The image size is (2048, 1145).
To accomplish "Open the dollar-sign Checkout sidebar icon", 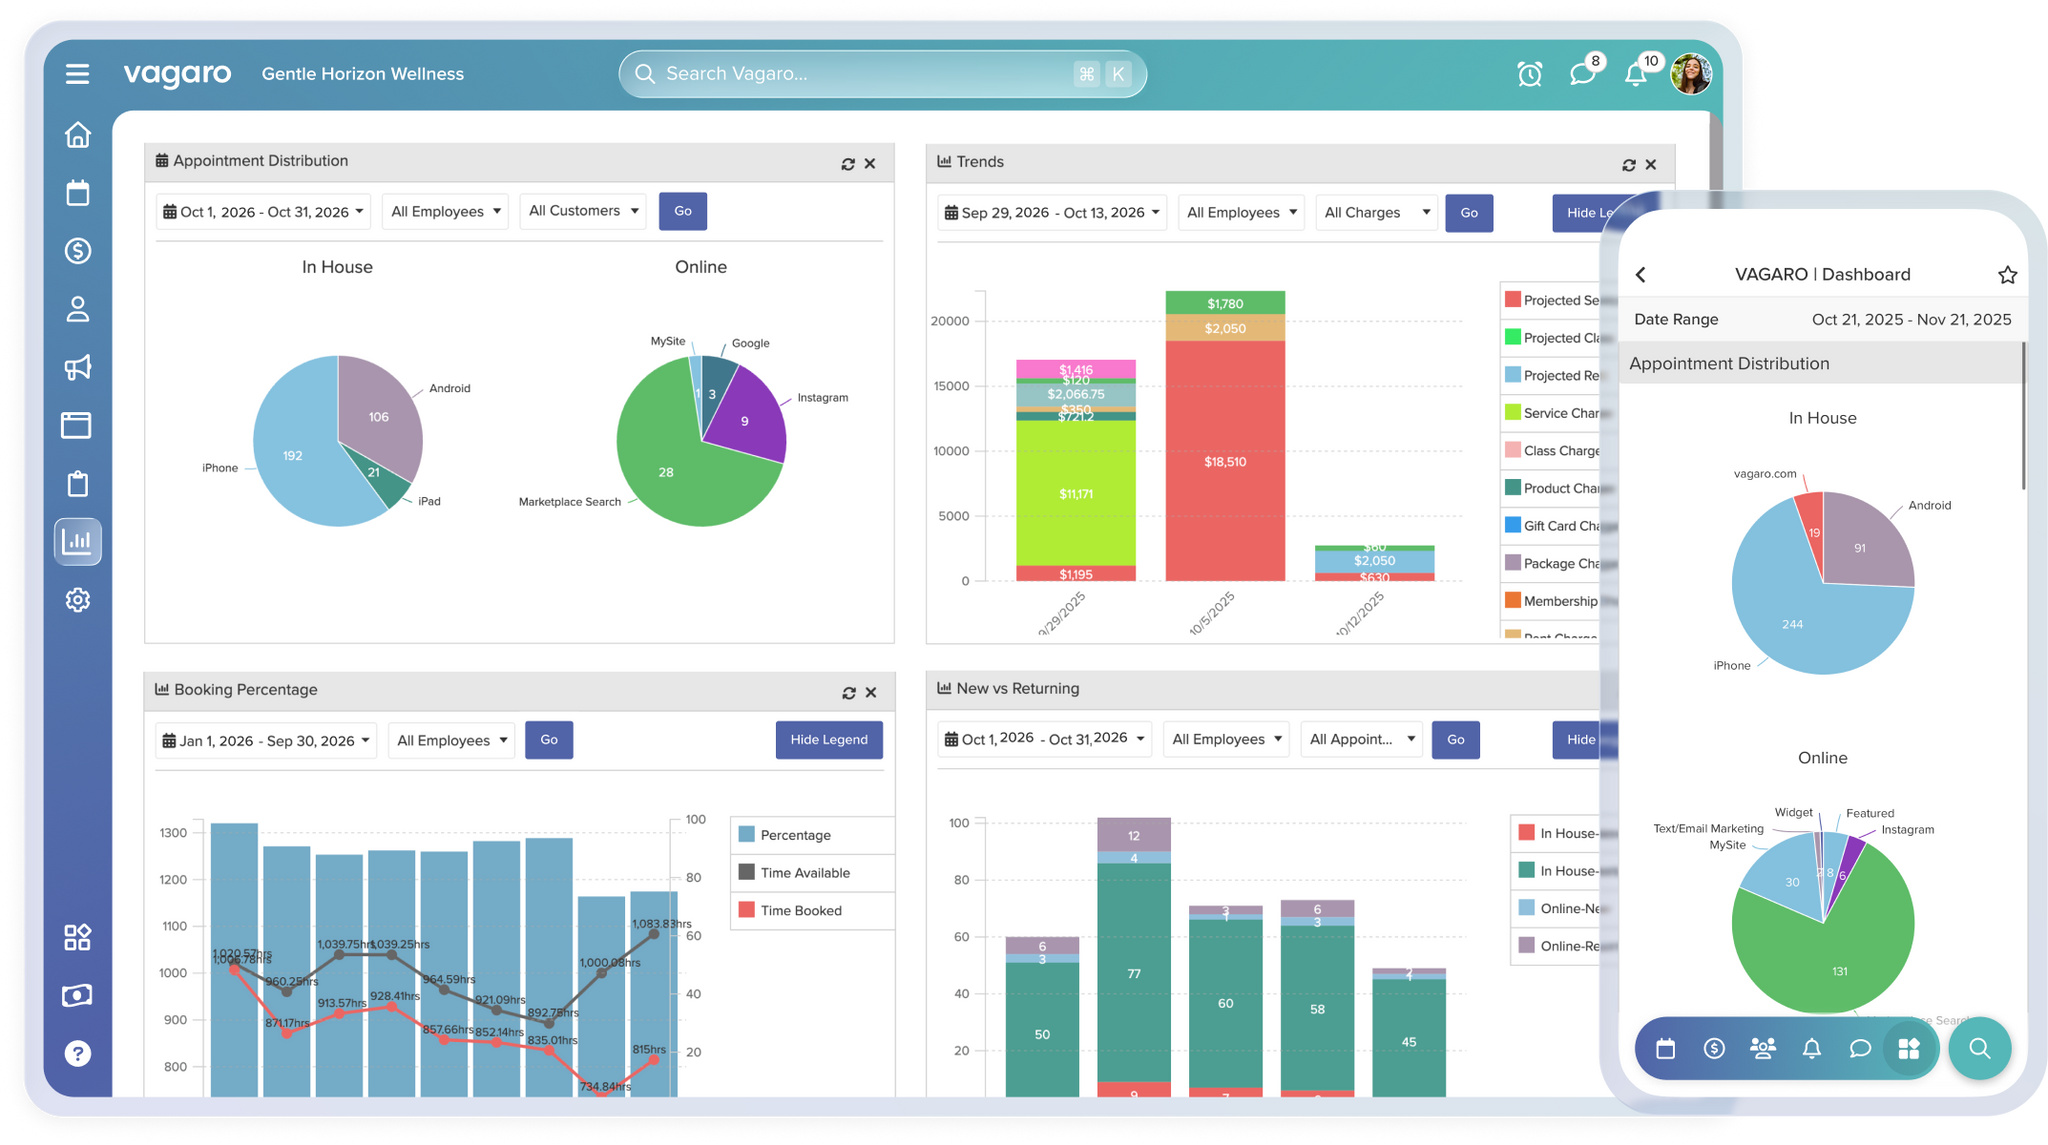I will 77,251.
